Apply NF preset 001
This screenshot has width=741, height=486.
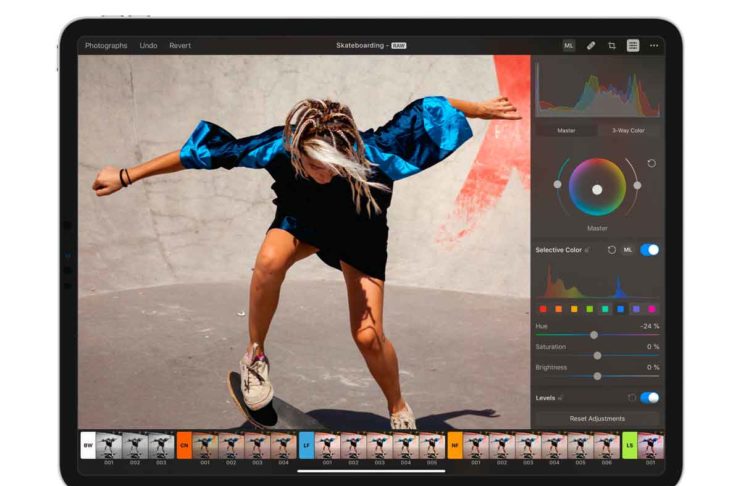click(476, 445)
